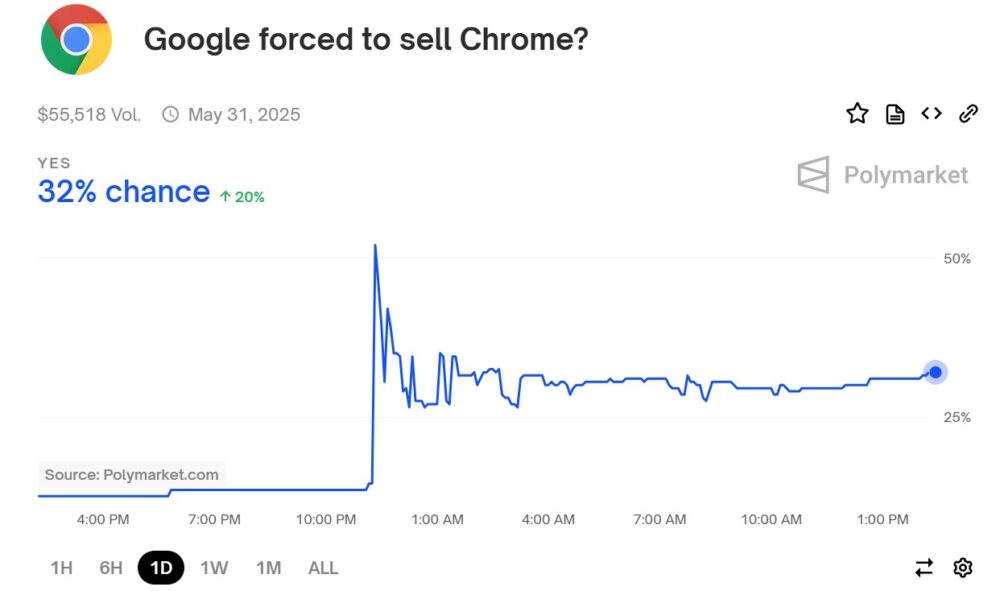Click the clock icon beside May 31 date
The height and width of the screenshot is (591, 1000).
point(169,114)
